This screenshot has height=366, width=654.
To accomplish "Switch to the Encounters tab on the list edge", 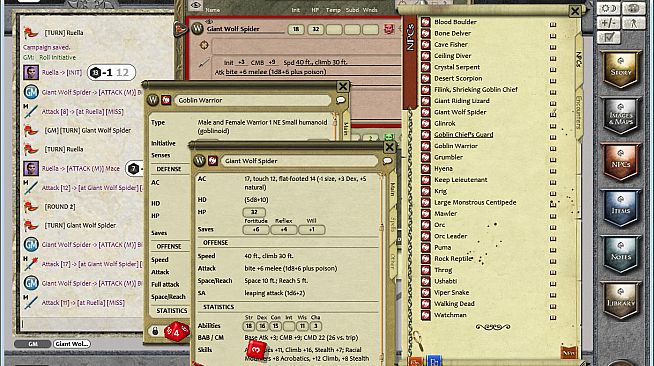I will [579, 112].
